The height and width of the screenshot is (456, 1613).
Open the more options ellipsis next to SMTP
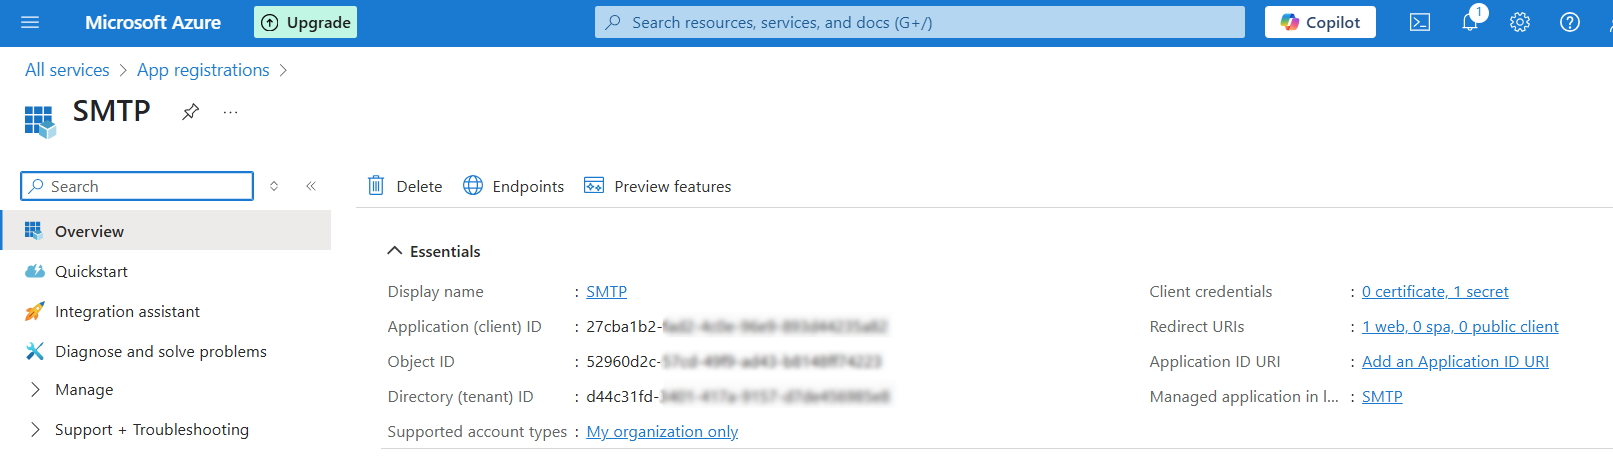(231, 112)
